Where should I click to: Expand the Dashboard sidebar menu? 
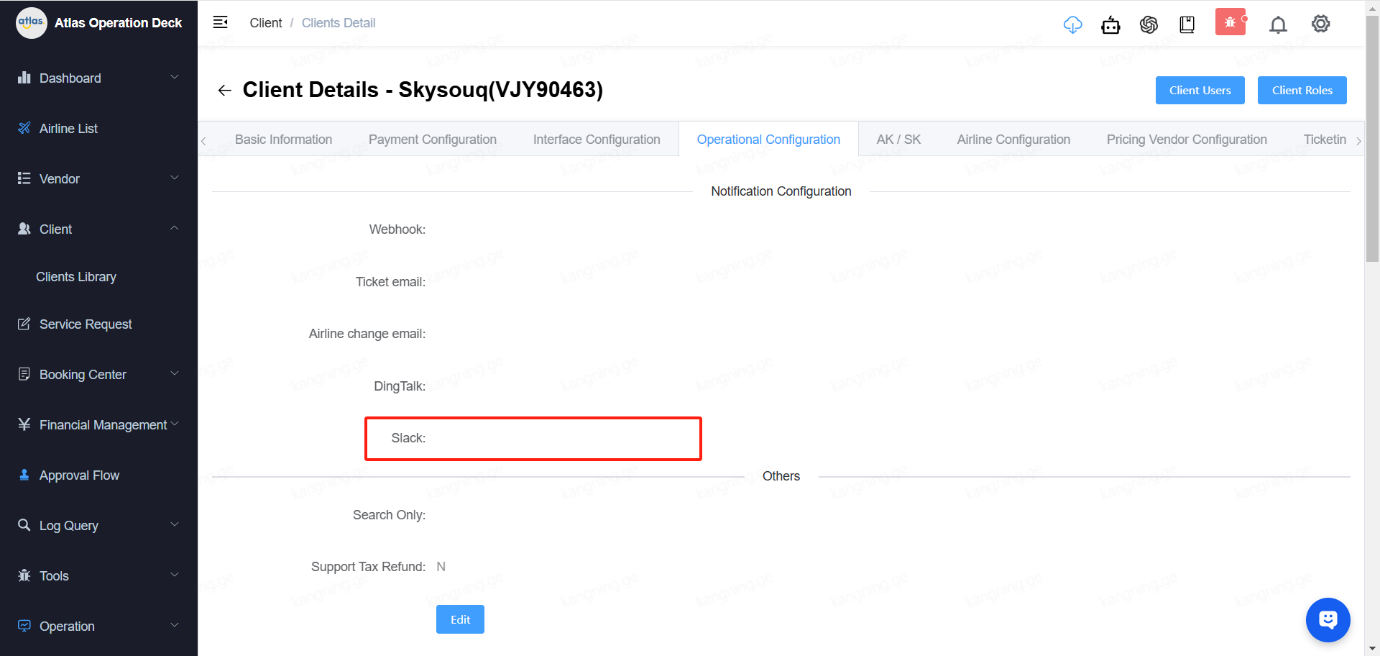pos(98,78)
